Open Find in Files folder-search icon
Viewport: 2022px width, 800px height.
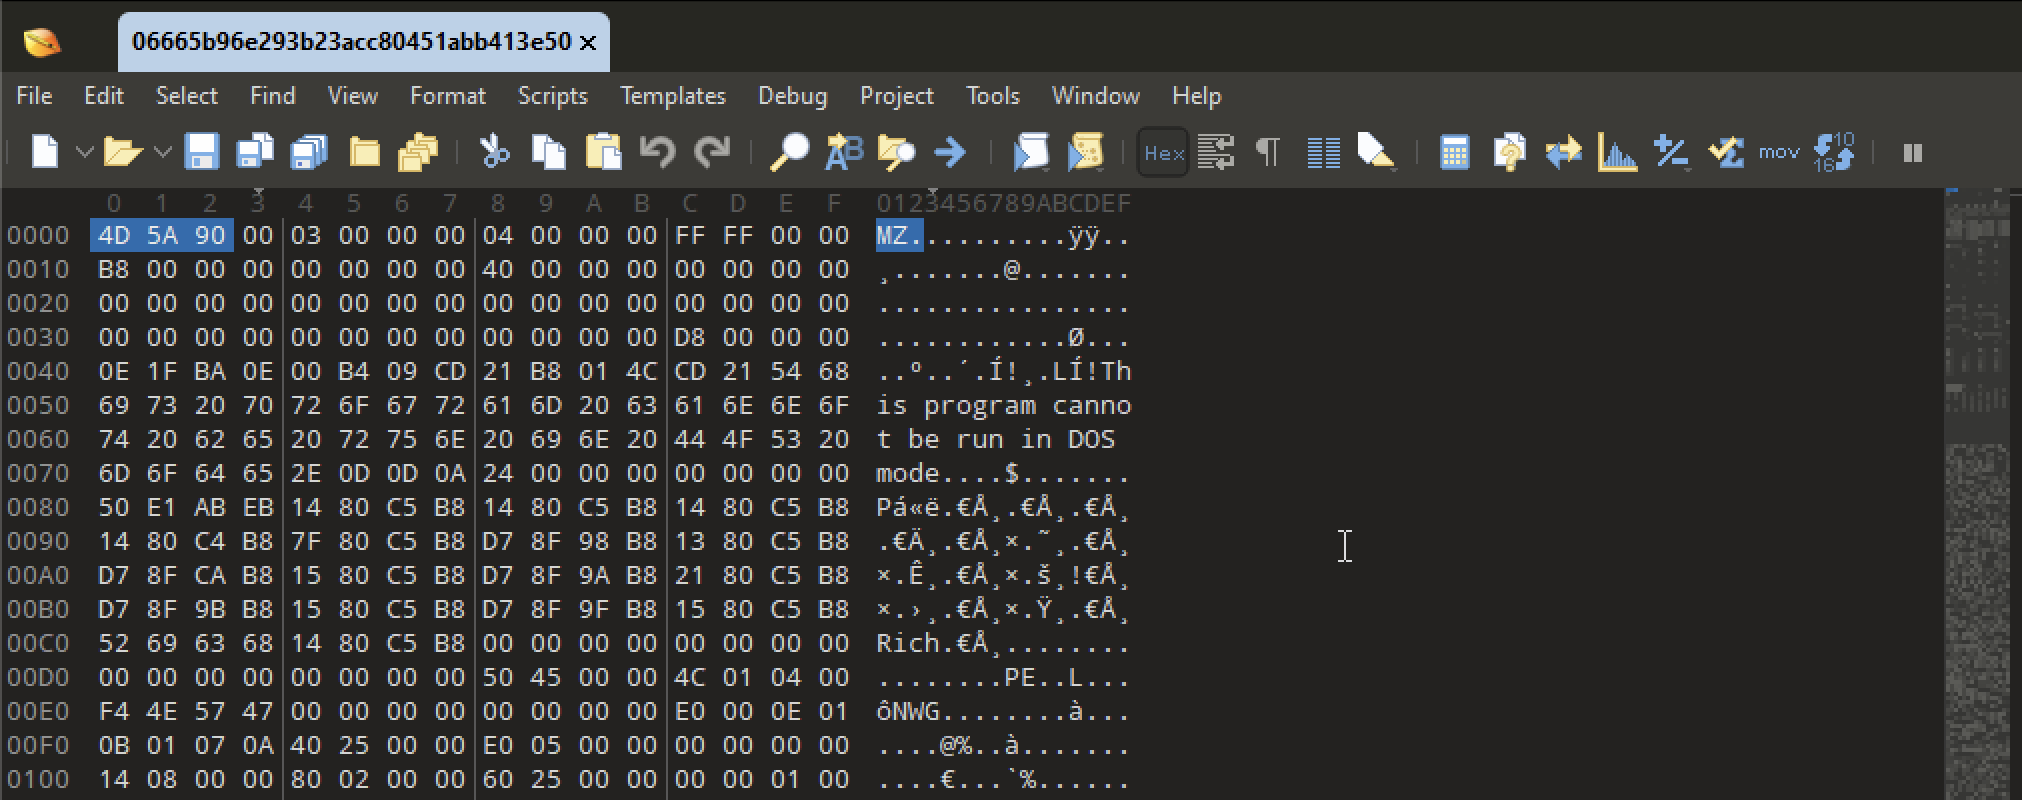[x=896, y=152]
